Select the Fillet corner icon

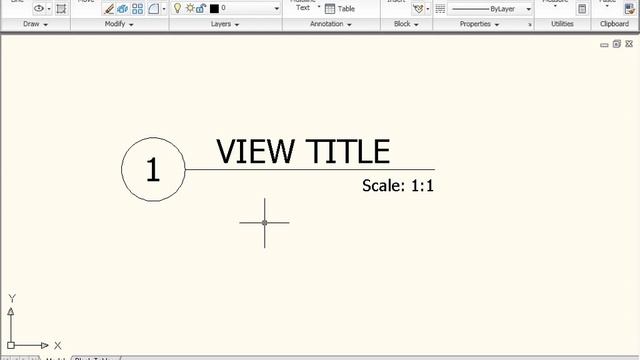(x=153, y=9)
